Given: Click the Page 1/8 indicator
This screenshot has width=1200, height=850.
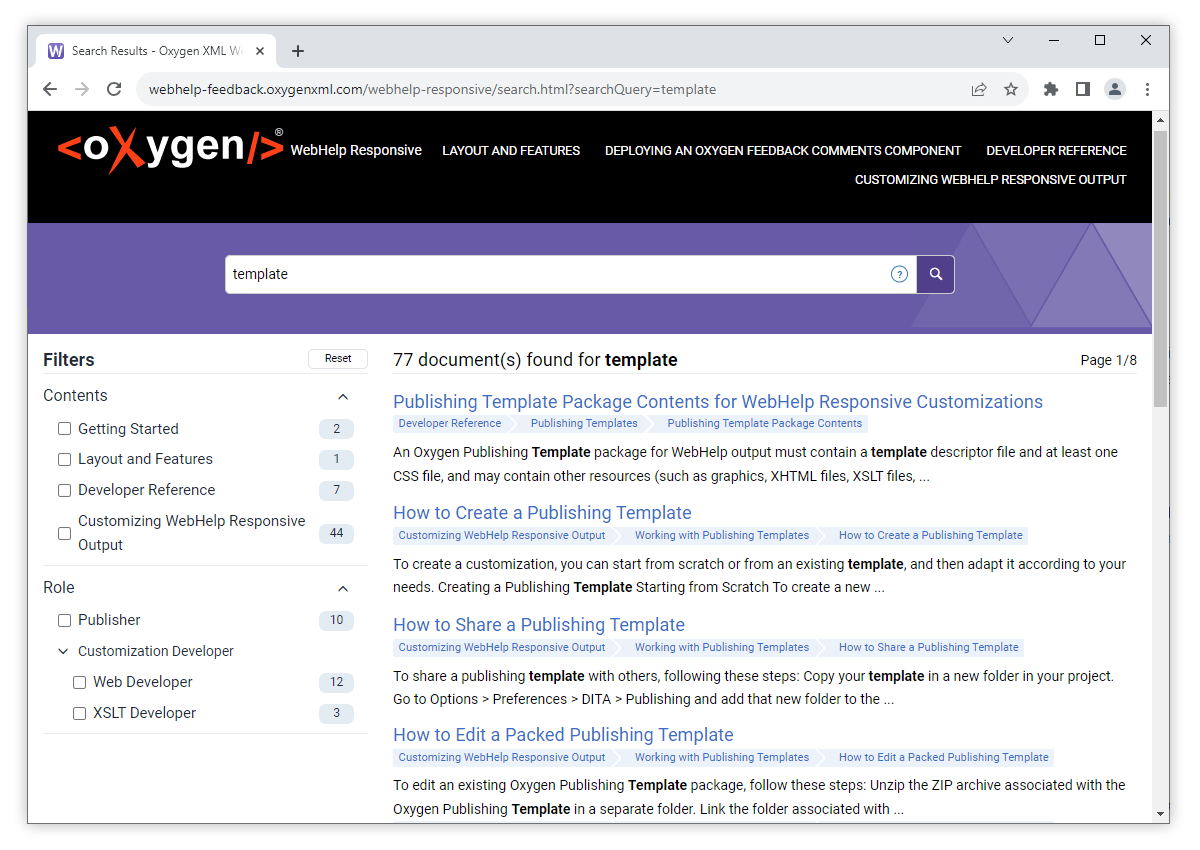Looking at the screenshot, I should [x=1108, y=360].
